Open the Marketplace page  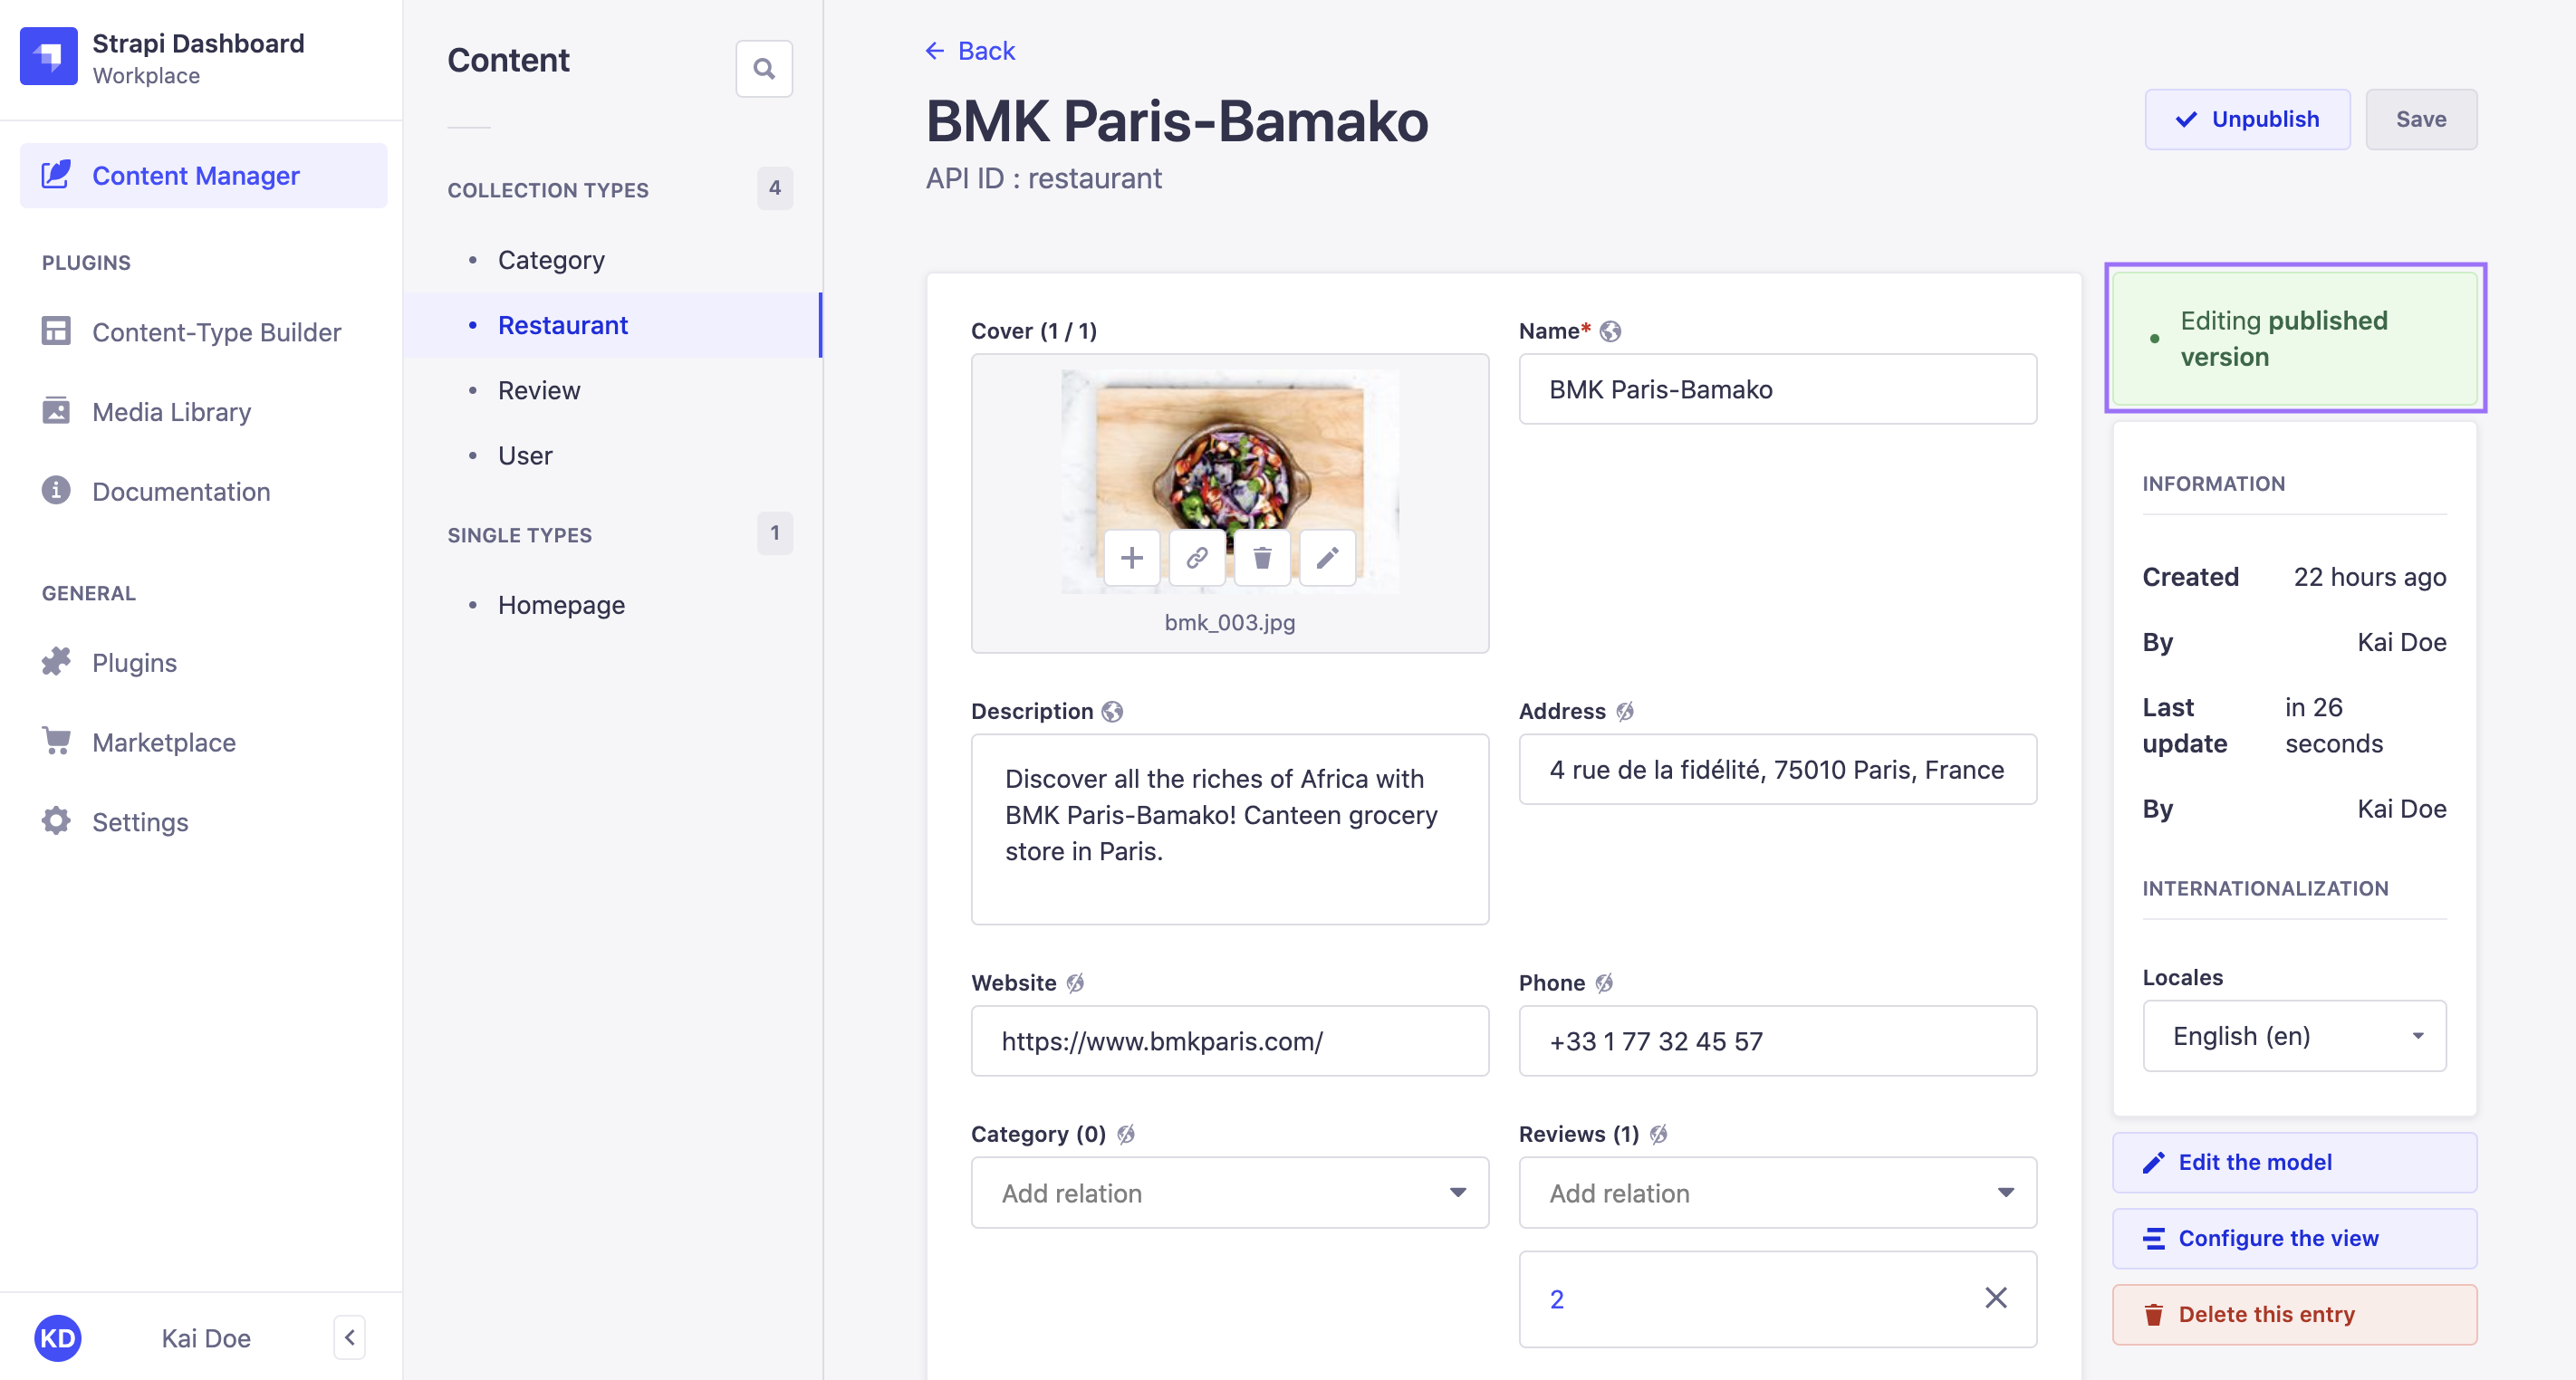coord(164,742)
